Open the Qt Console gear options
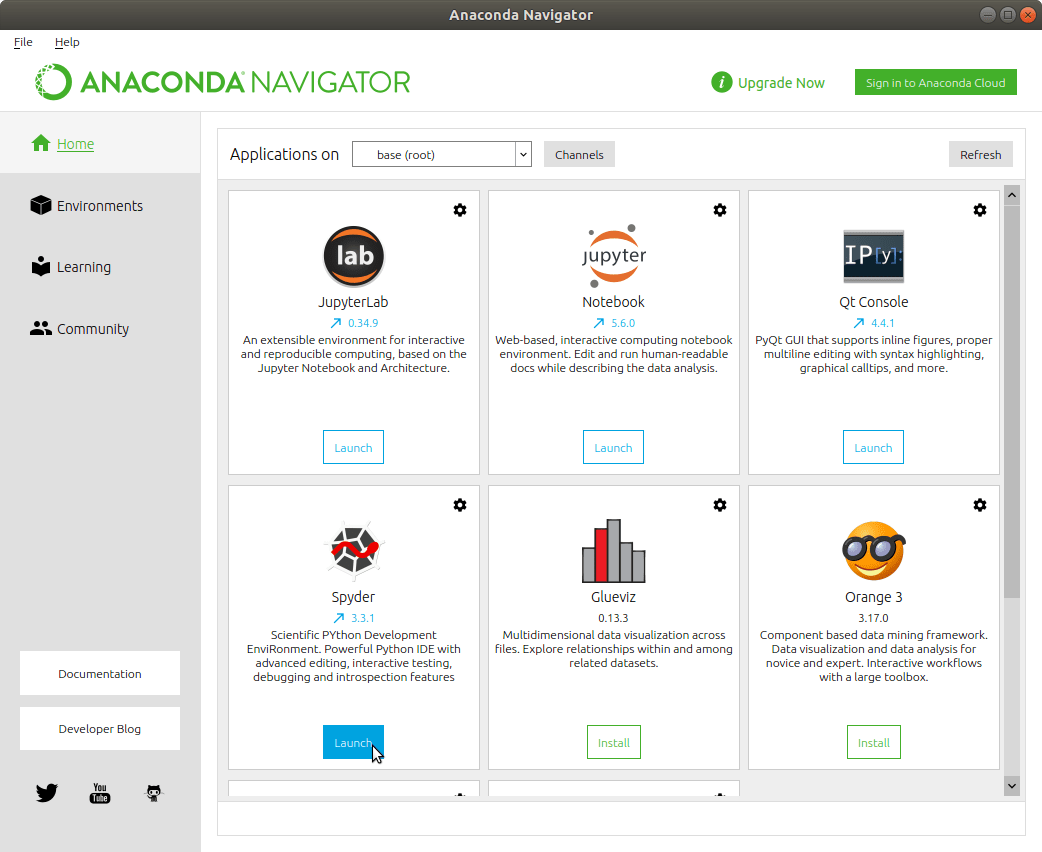Viewport: 1042px width, 852px height. click(x=980, y=210)
